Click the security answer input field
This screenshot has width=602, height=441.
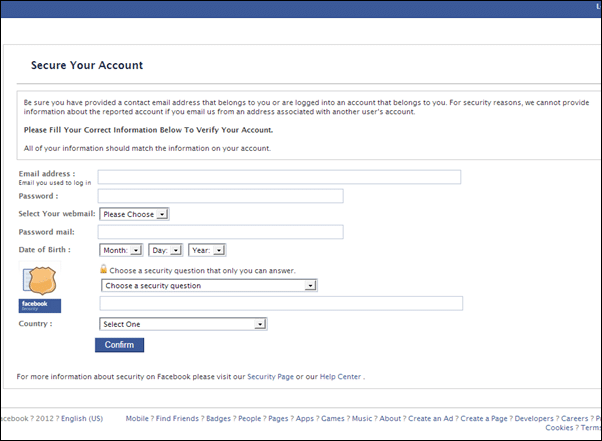281,303
